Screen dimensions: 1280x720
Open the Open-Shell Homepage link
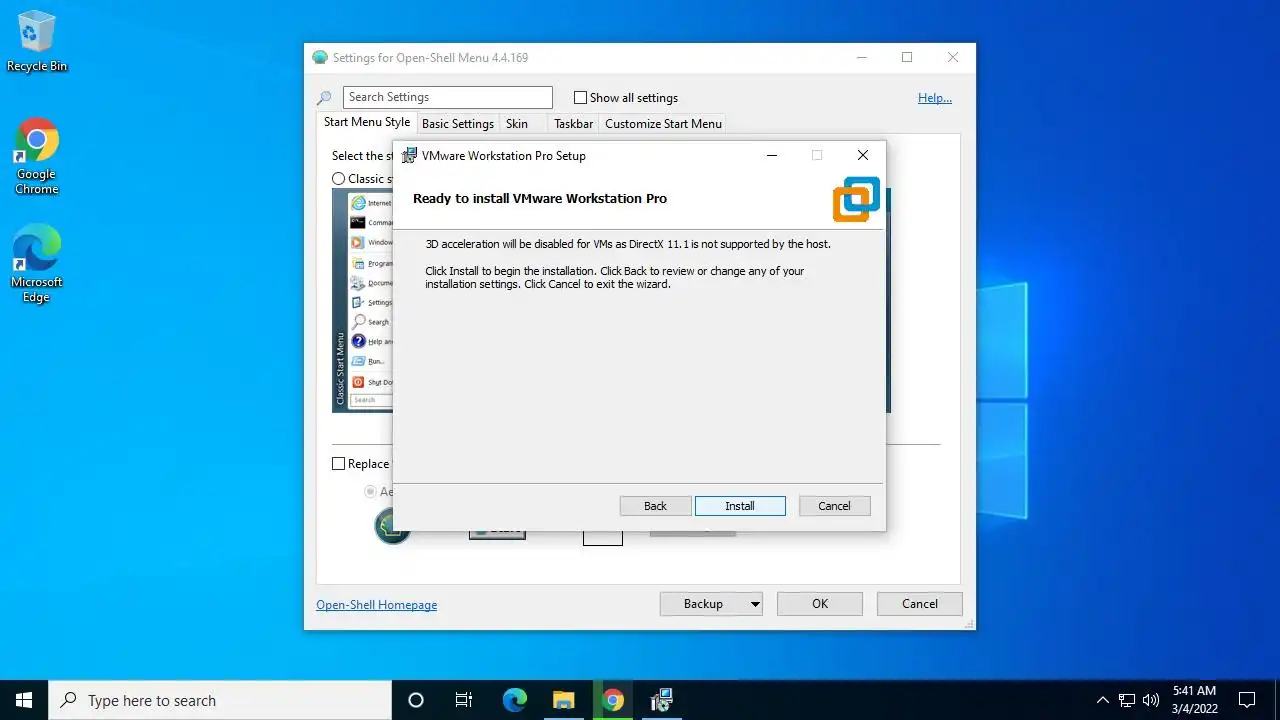coord(377,605)
